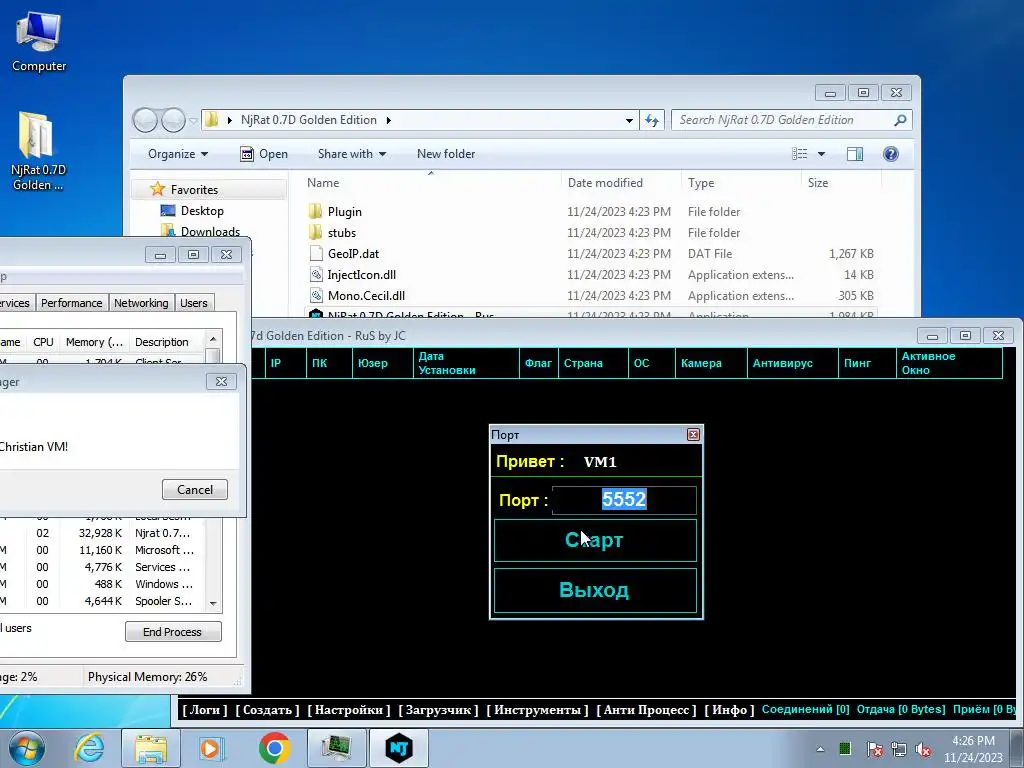Click the search magnifier icon in Explorer

pyautogui.click(x=900, y=120)
